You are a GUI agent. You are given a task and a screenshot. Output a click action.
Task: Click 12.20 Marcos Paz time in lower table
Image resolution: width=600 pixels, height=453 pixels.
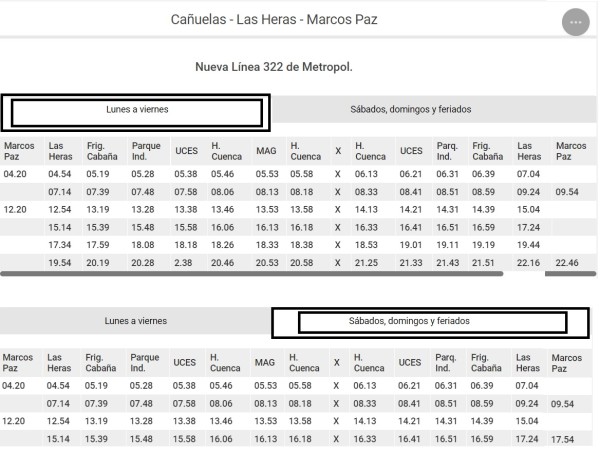tap(15, 421)
